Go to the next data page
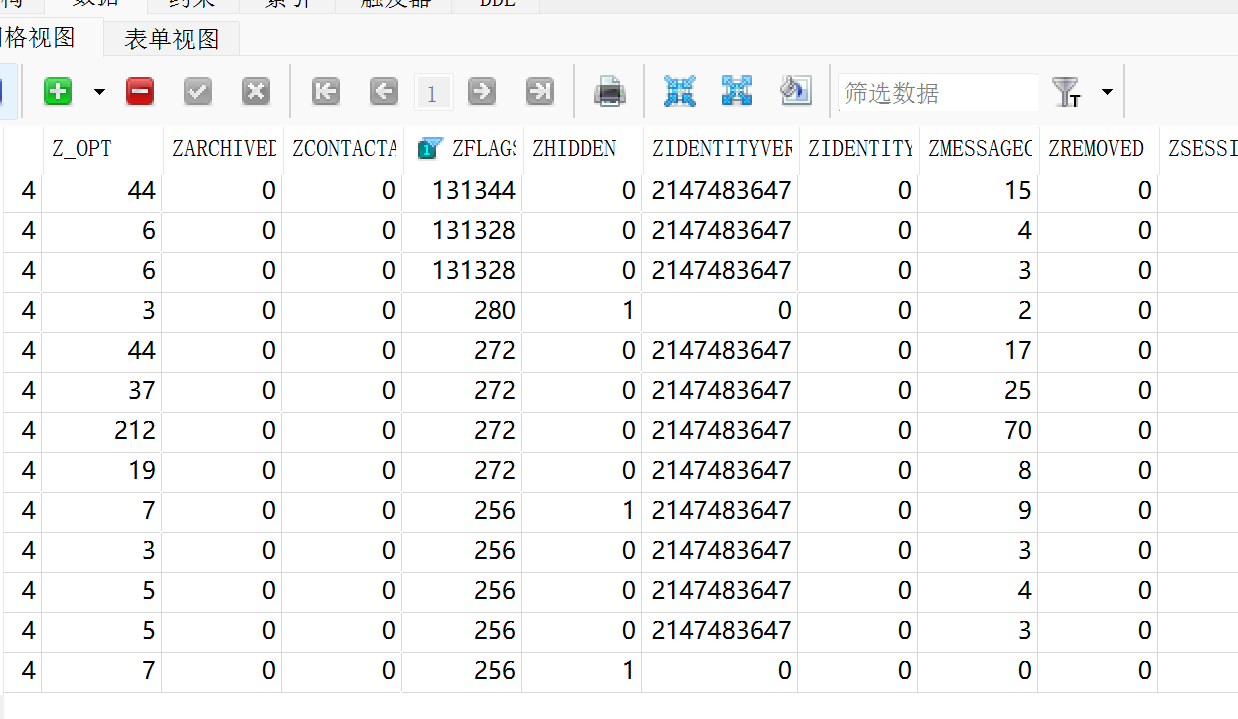This screenshot has width=1238, height=719. coord(482,92)
